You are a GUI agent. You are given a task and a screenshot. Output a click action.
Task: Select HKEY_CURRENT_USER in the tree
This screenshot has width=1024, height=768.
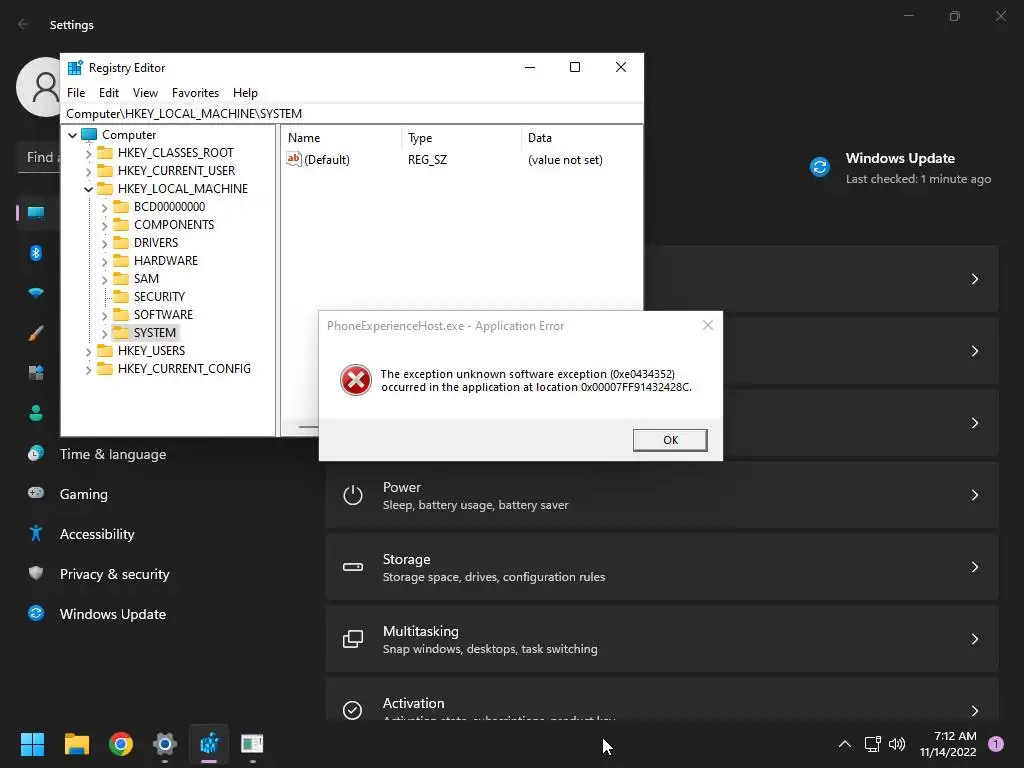click(x=176, y=170)
